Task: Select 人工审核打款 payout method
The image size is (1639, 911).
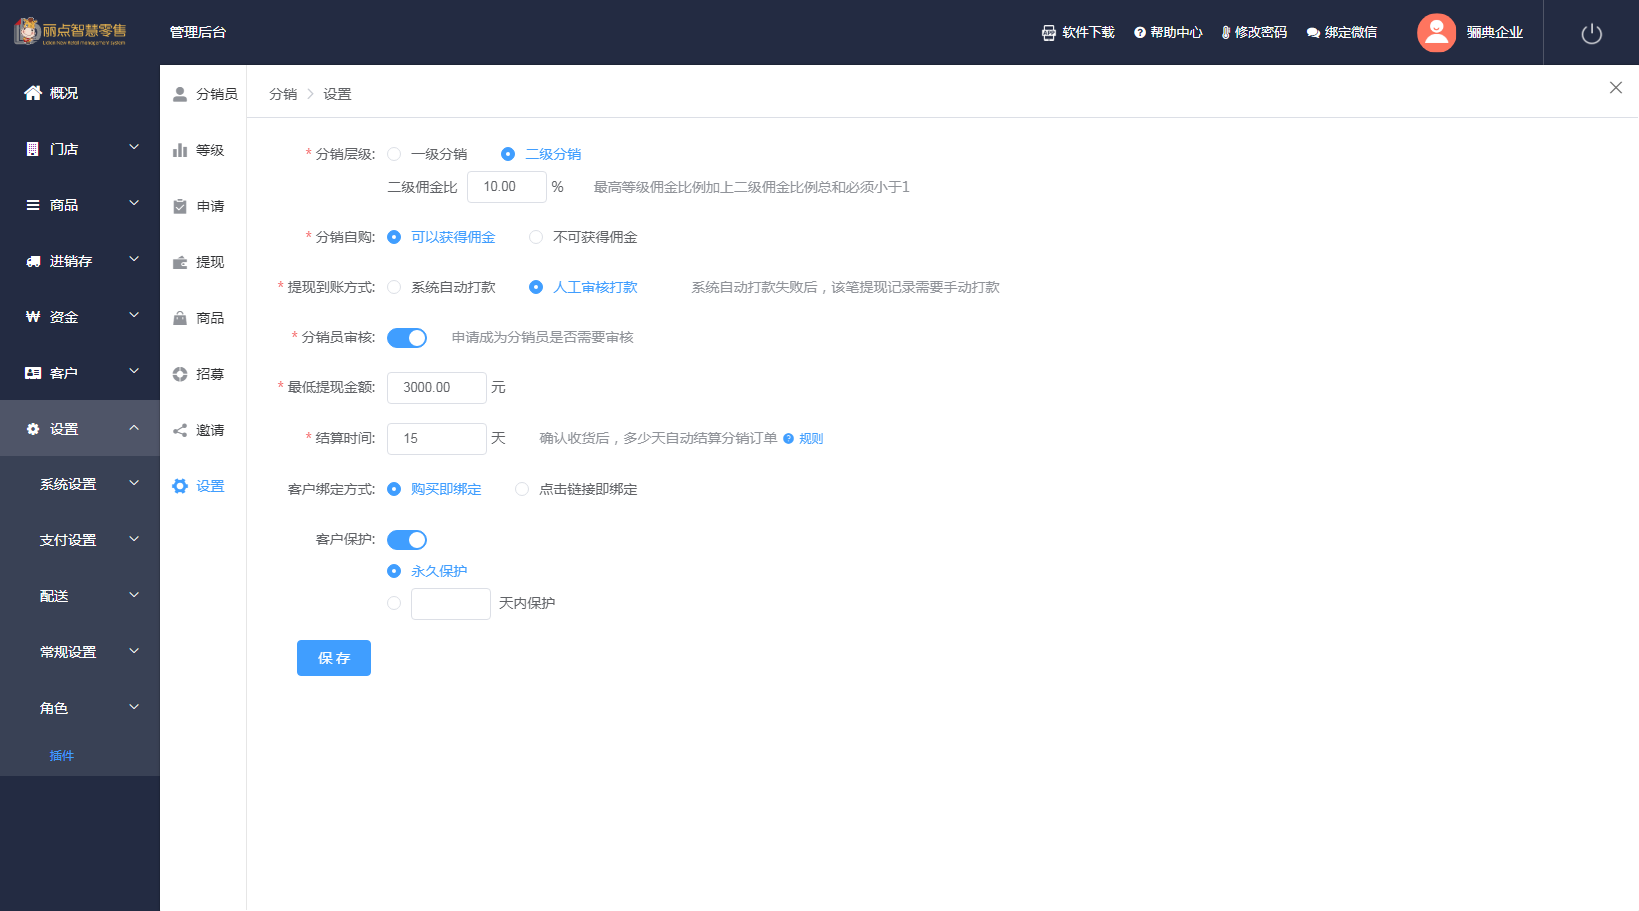Action: click(x=536, y=287)
